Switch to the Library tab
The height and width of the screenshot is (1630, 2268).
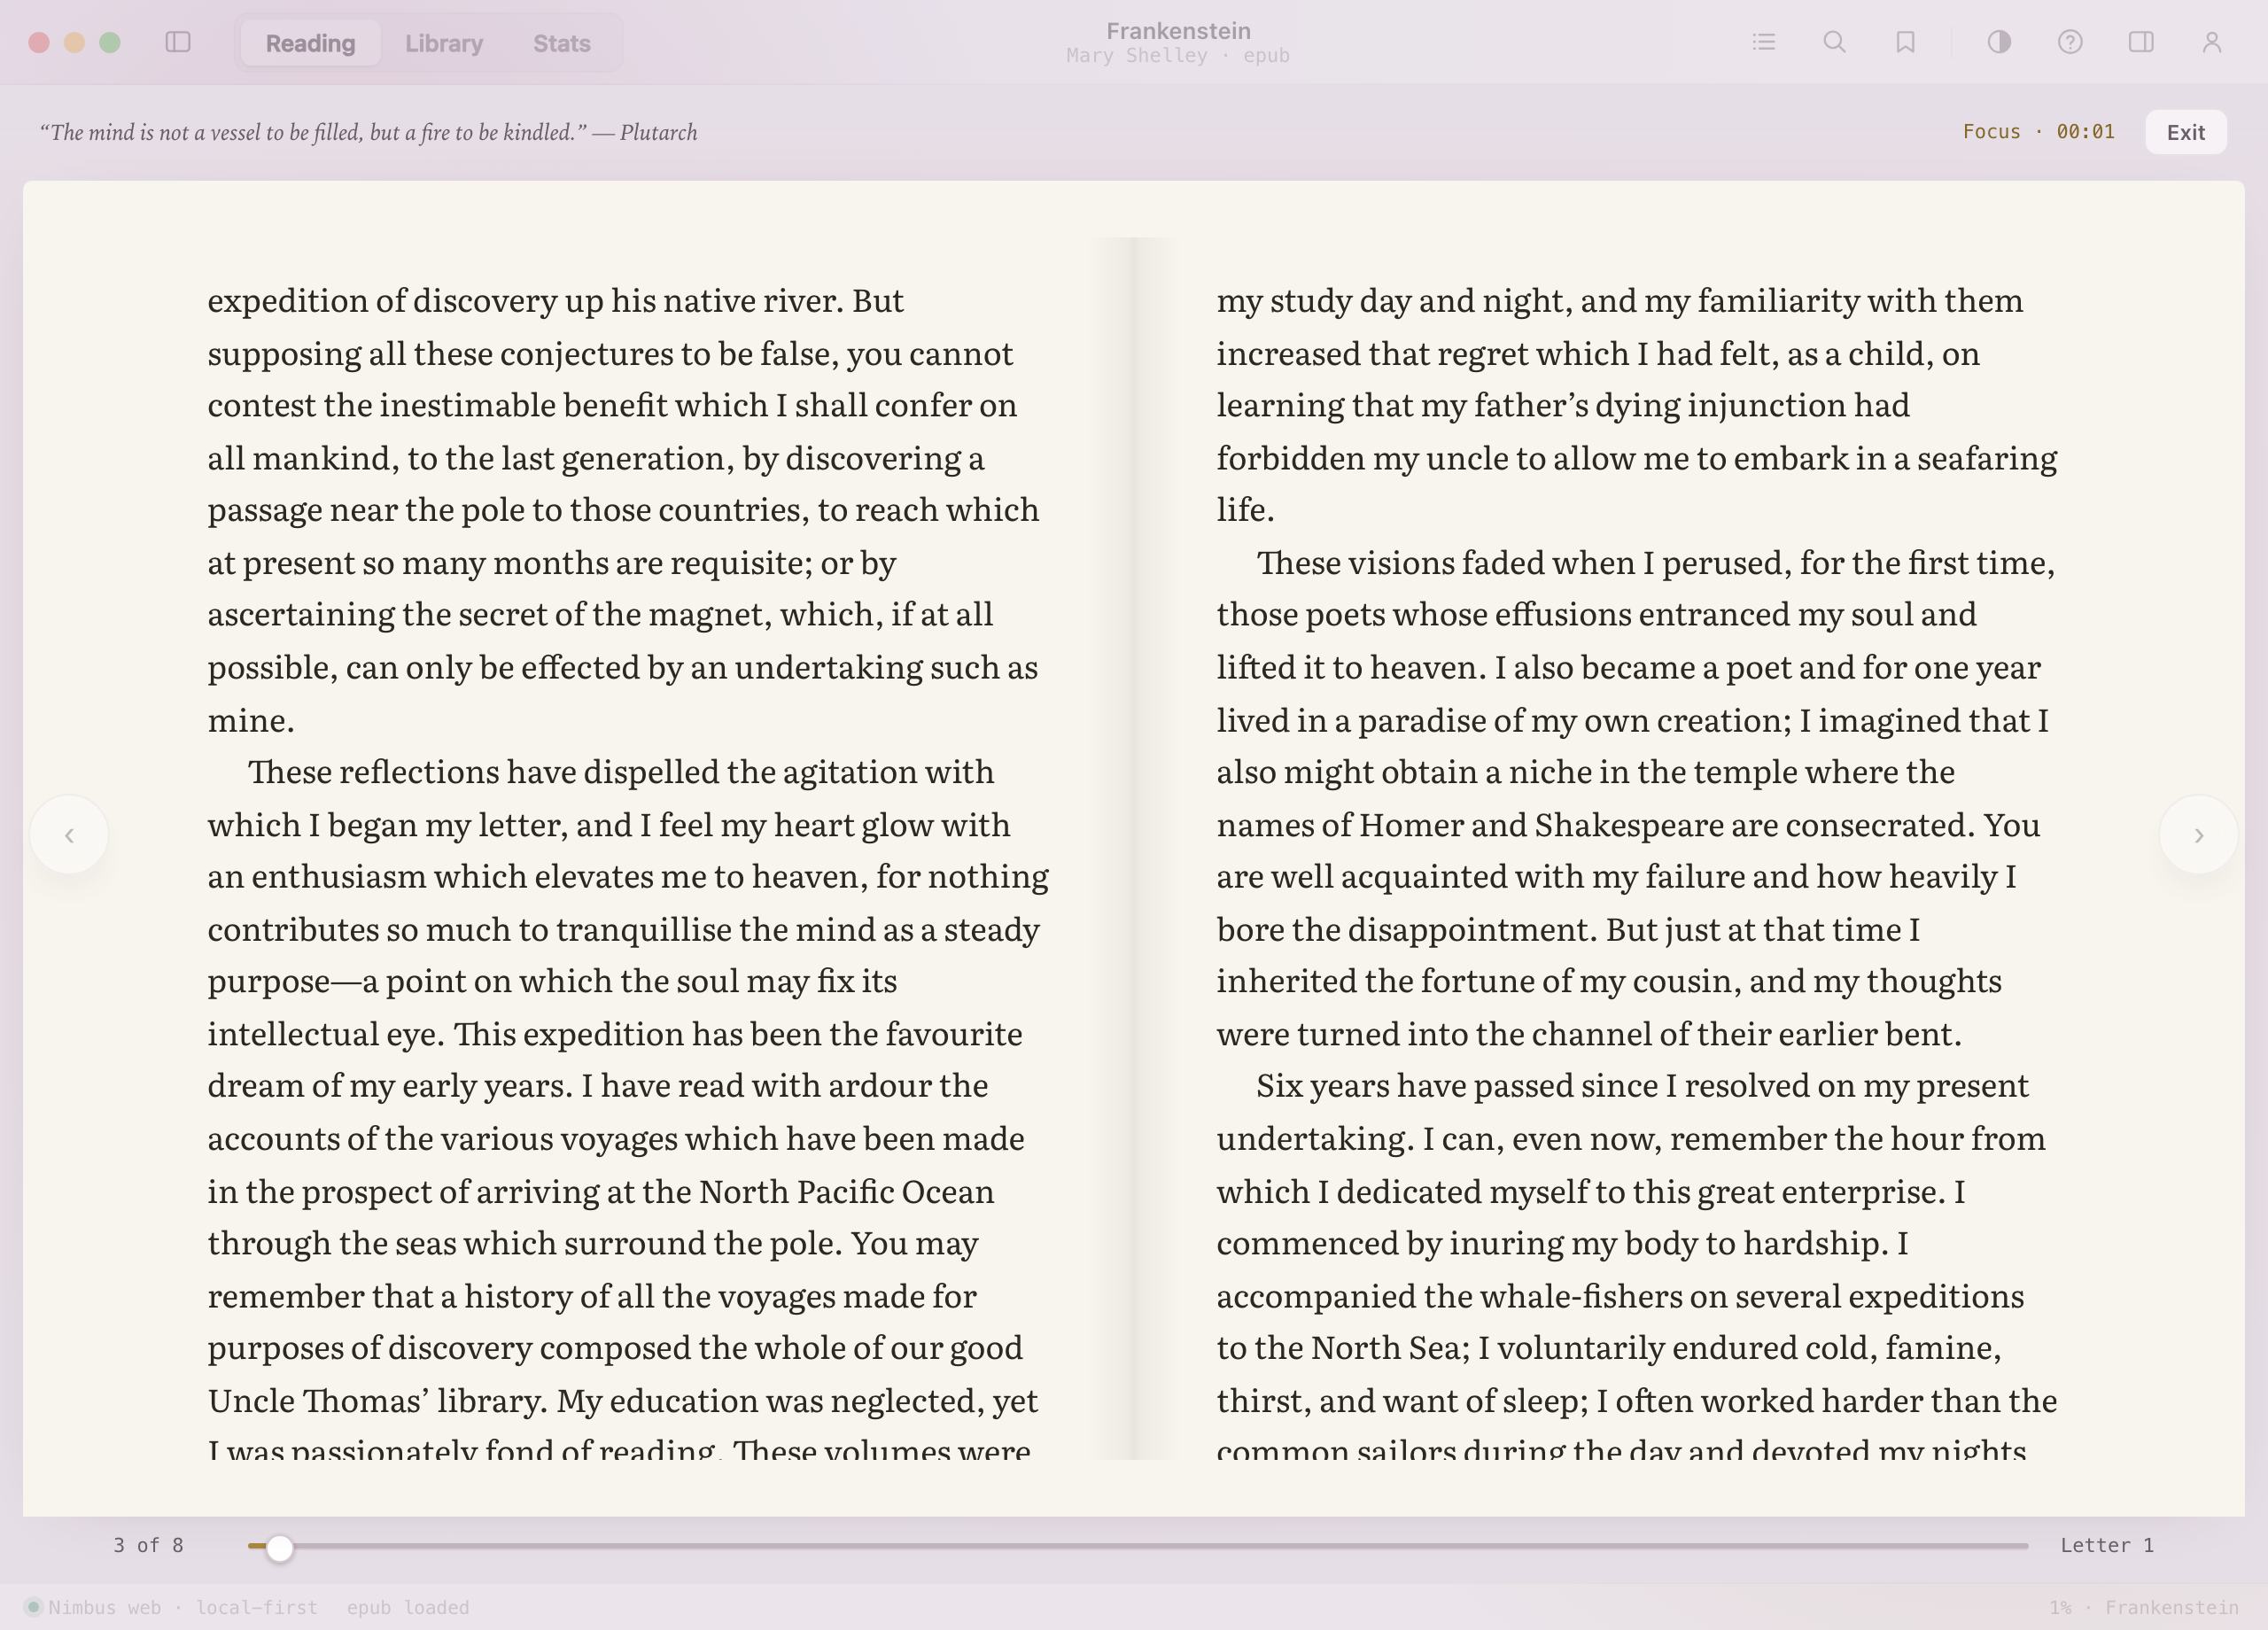pos(444,43)
